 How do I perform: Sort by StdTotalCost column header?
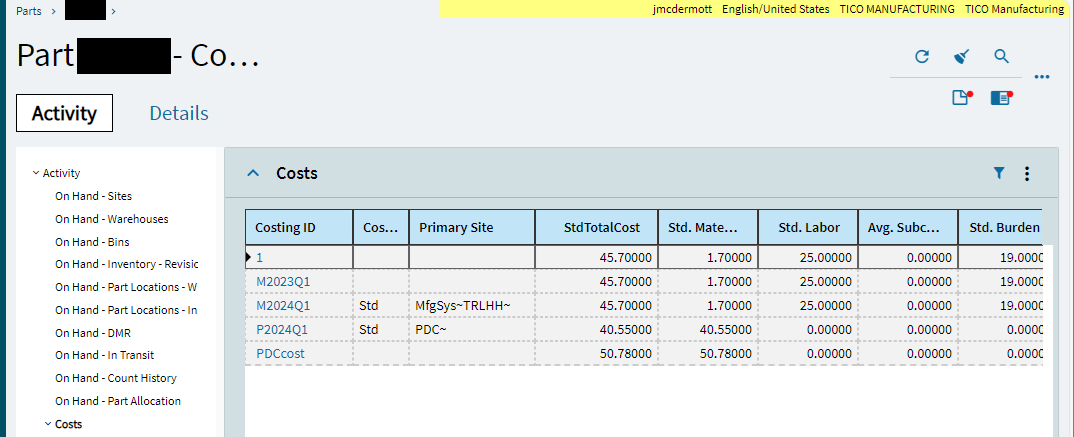(x=596, y=227)
